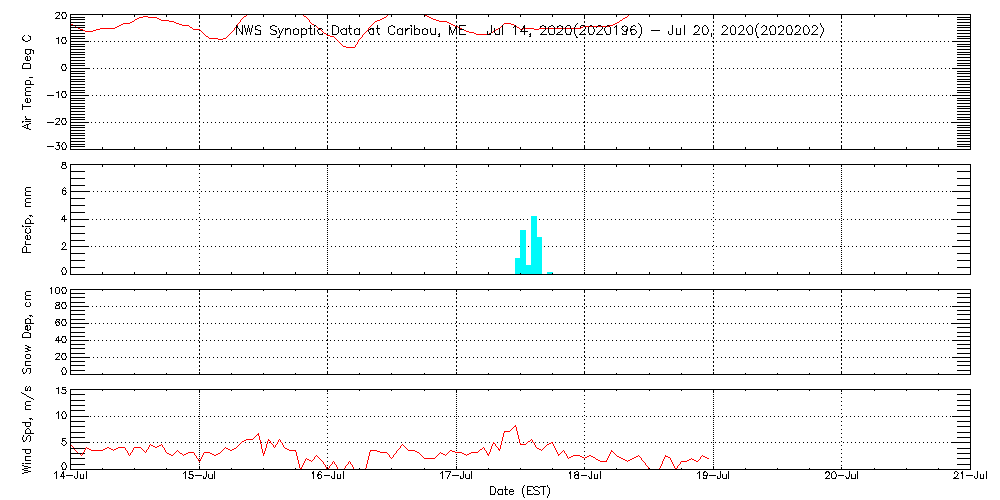Select the 14-Jul date tick label

[72, 477]
